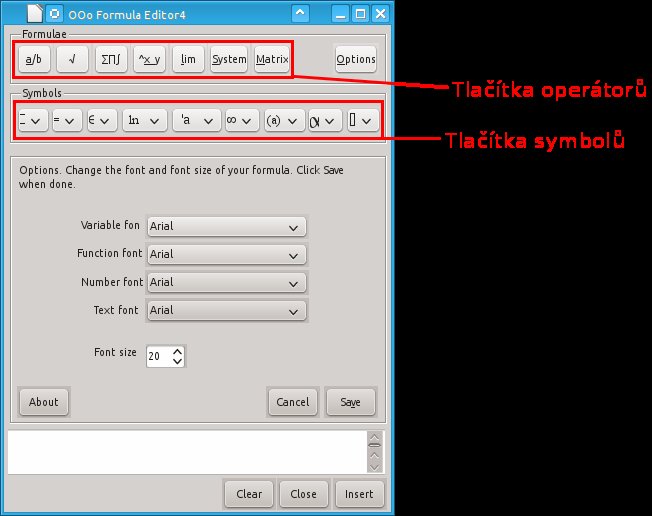Open the sum, product and integral formula button
This screenshot has width=652, height=516.
111,59
